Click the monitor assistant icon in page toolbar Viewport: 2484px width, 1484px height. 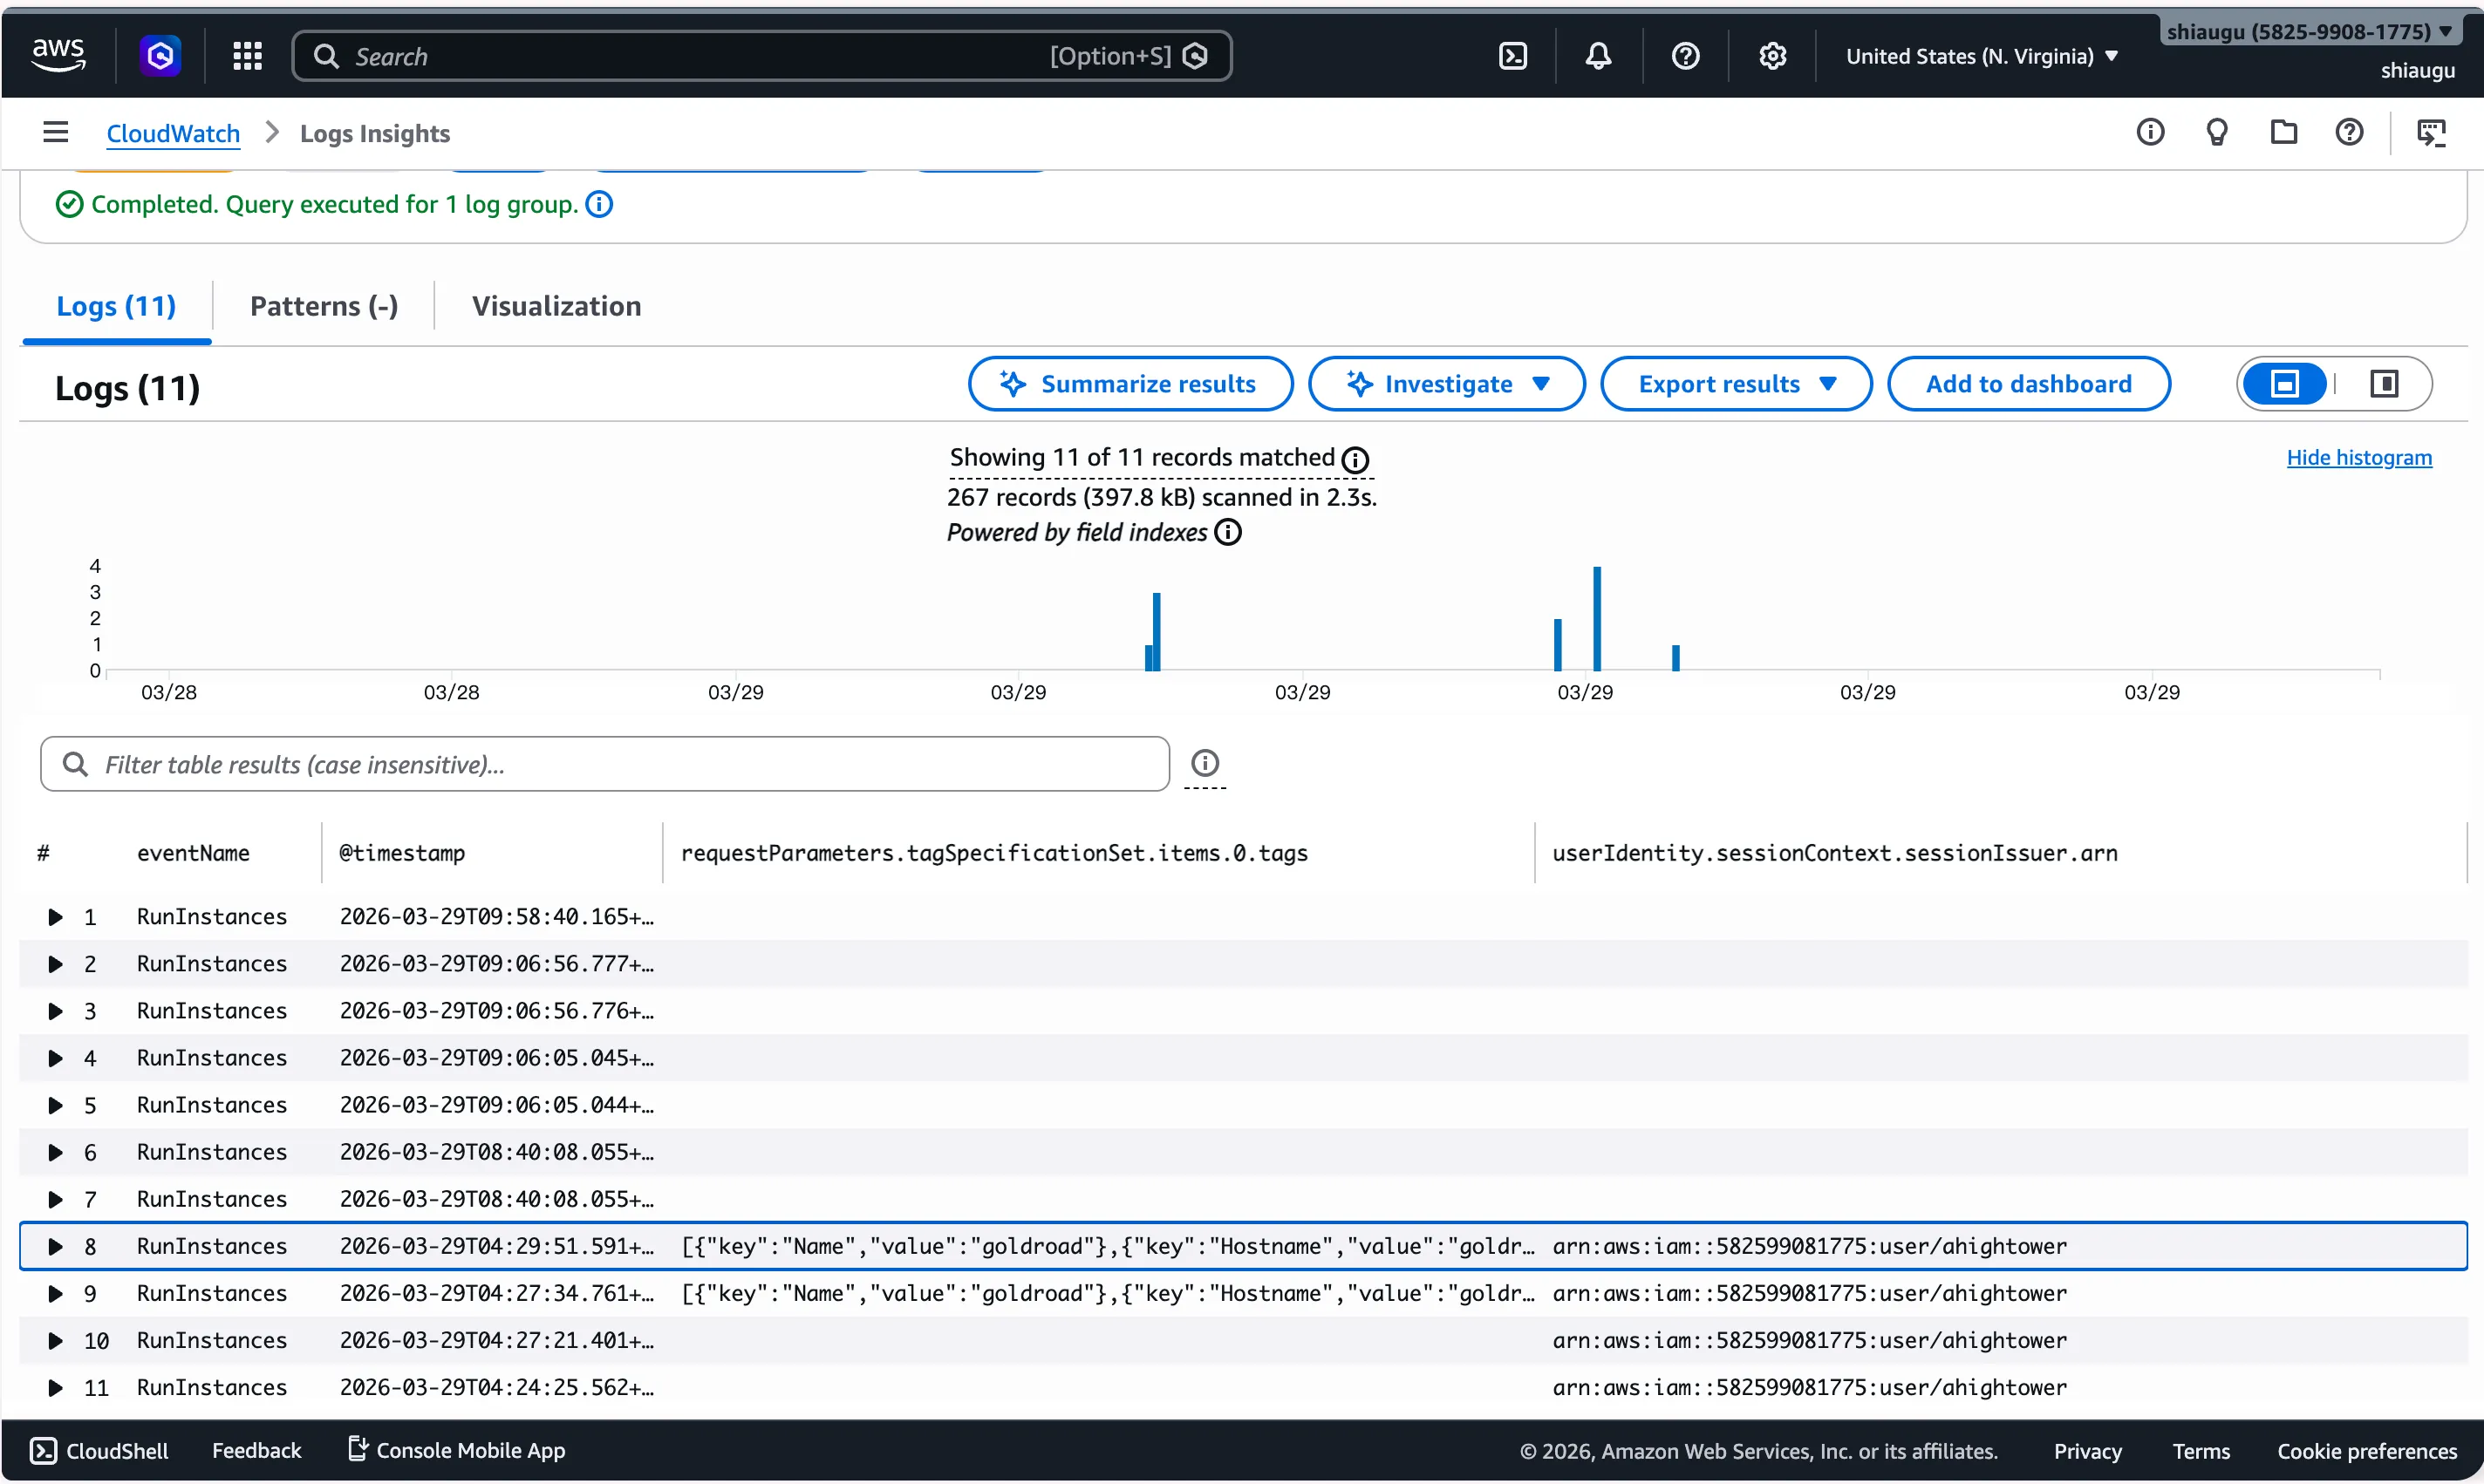coord(2432,132)
